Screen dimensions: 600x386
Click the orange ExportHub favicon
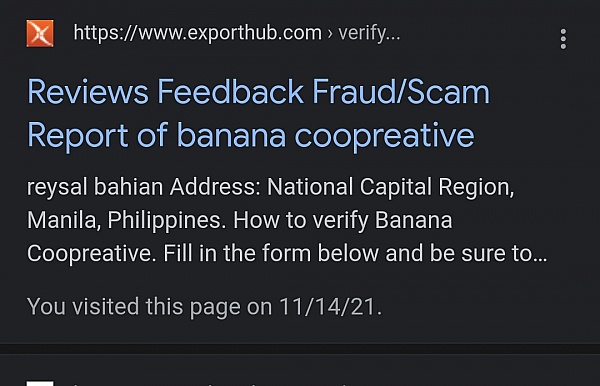click(40, 34)
